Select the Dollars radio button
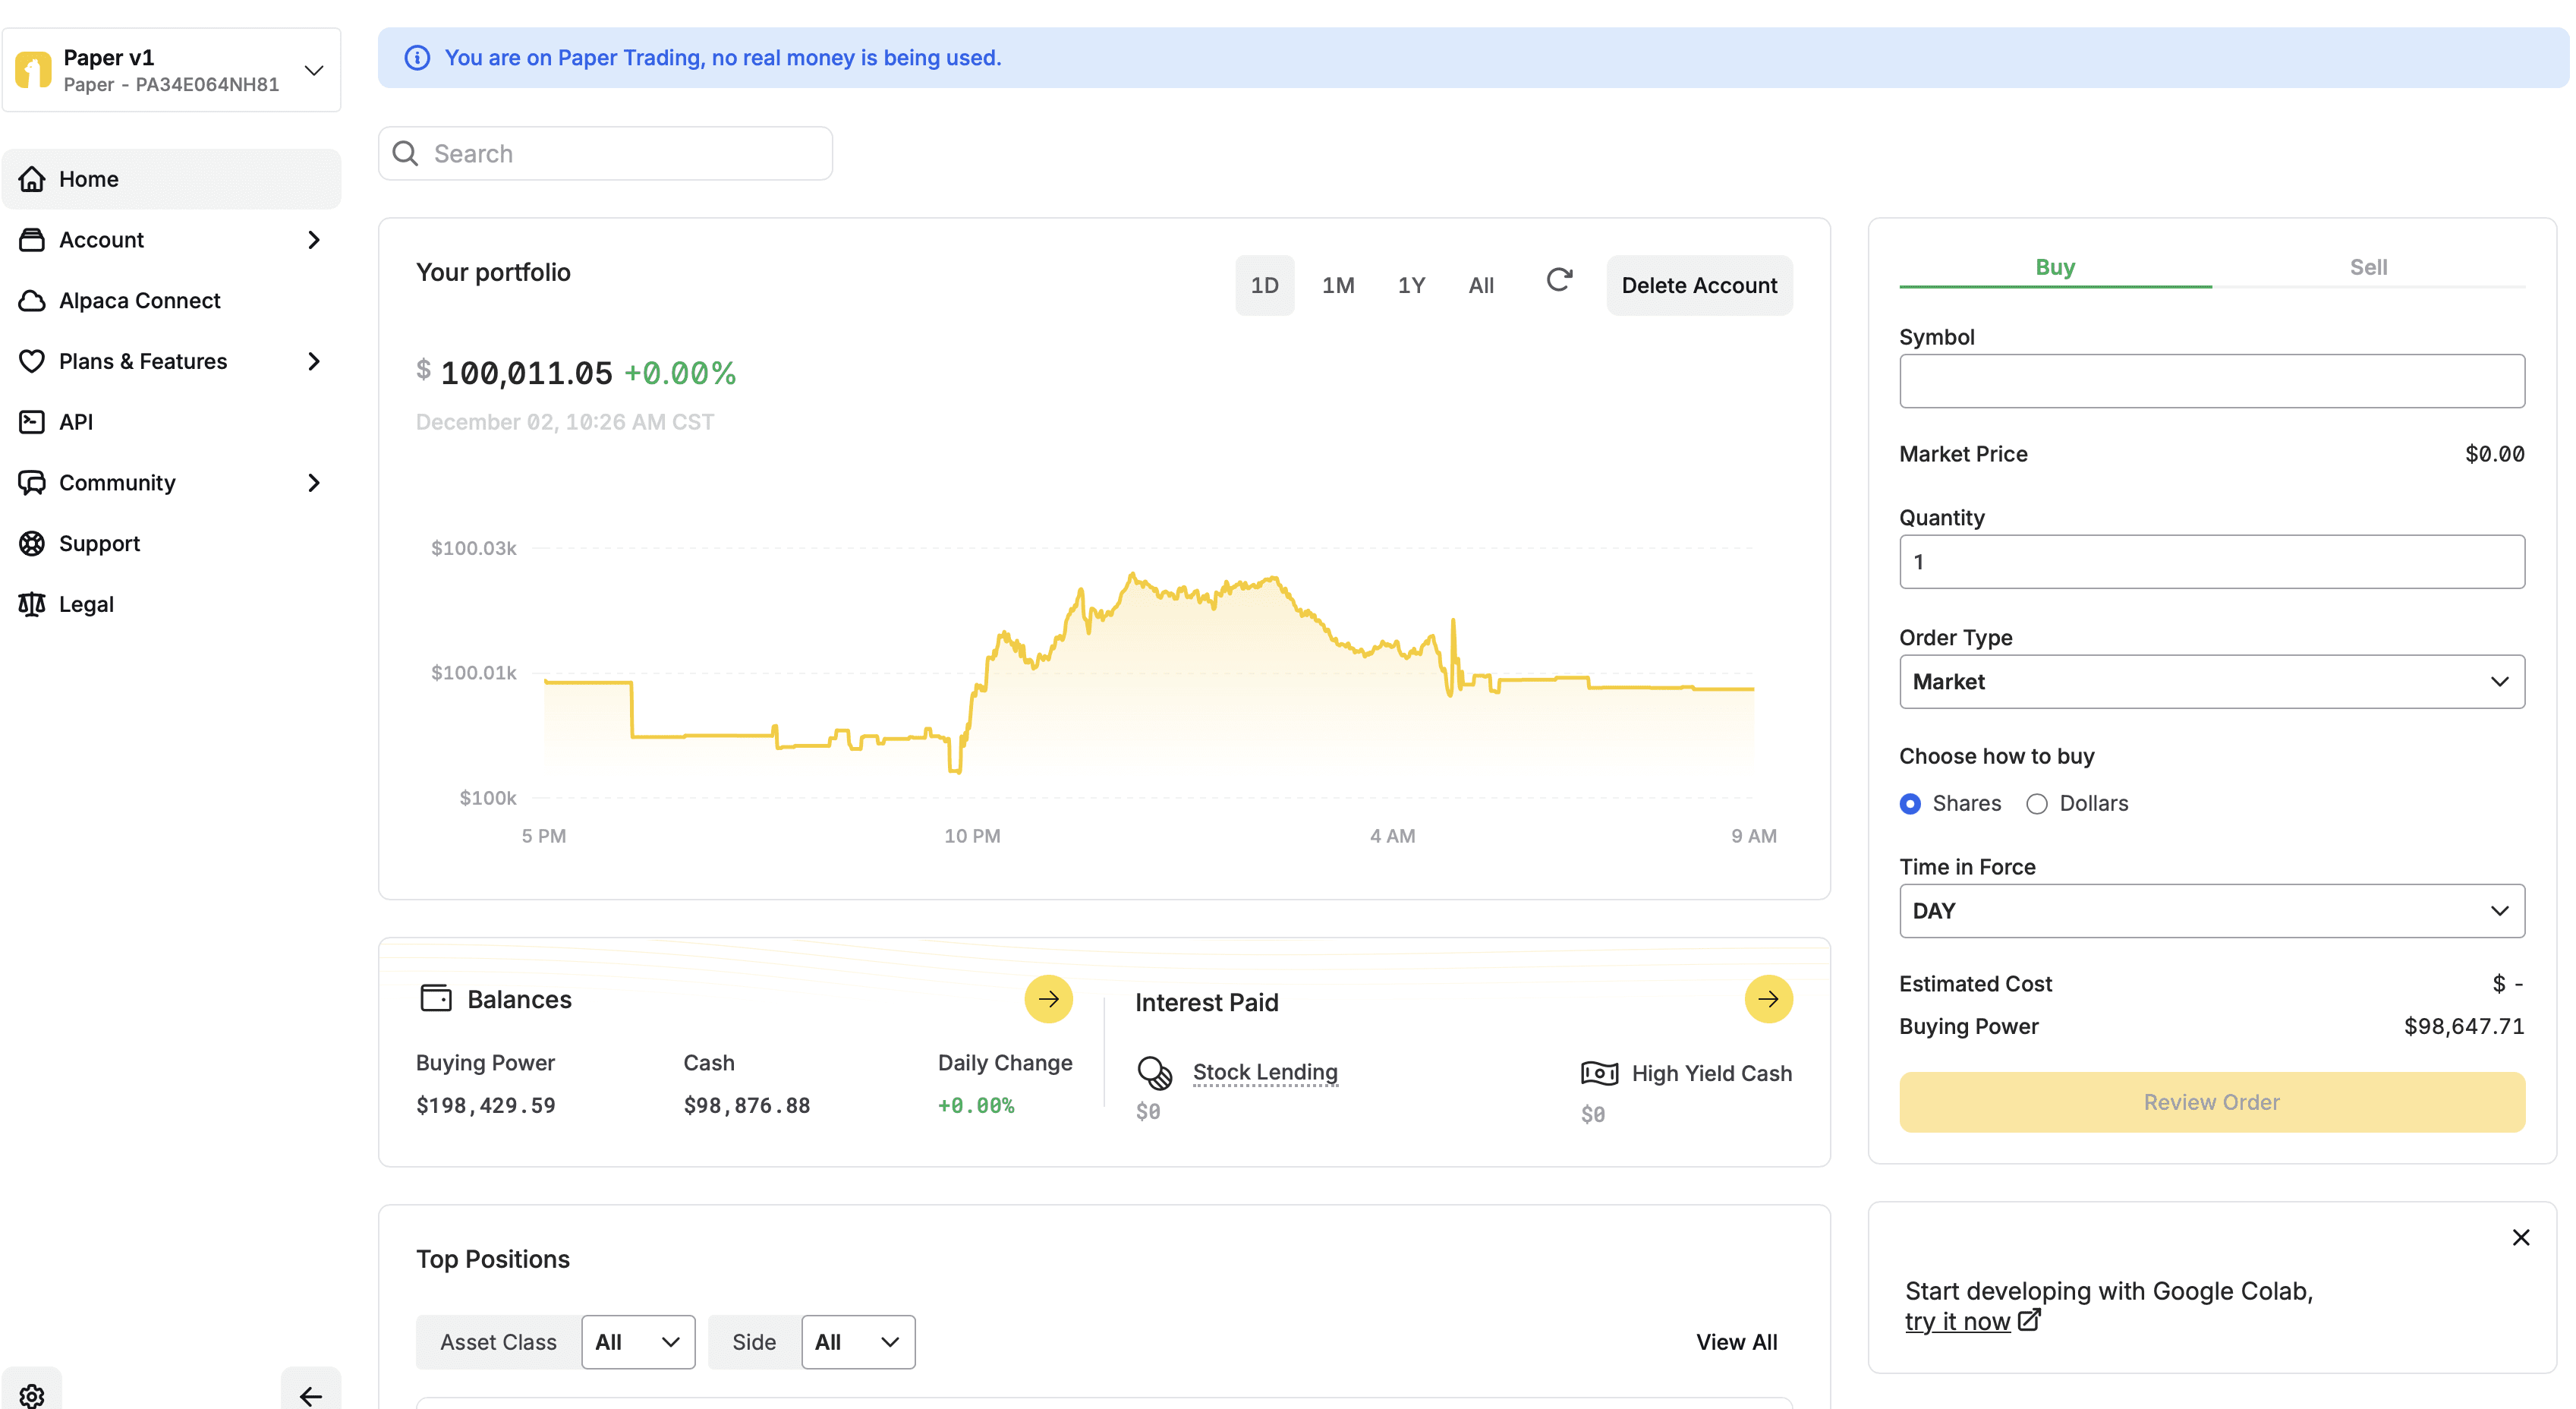 pos(2037,803)
